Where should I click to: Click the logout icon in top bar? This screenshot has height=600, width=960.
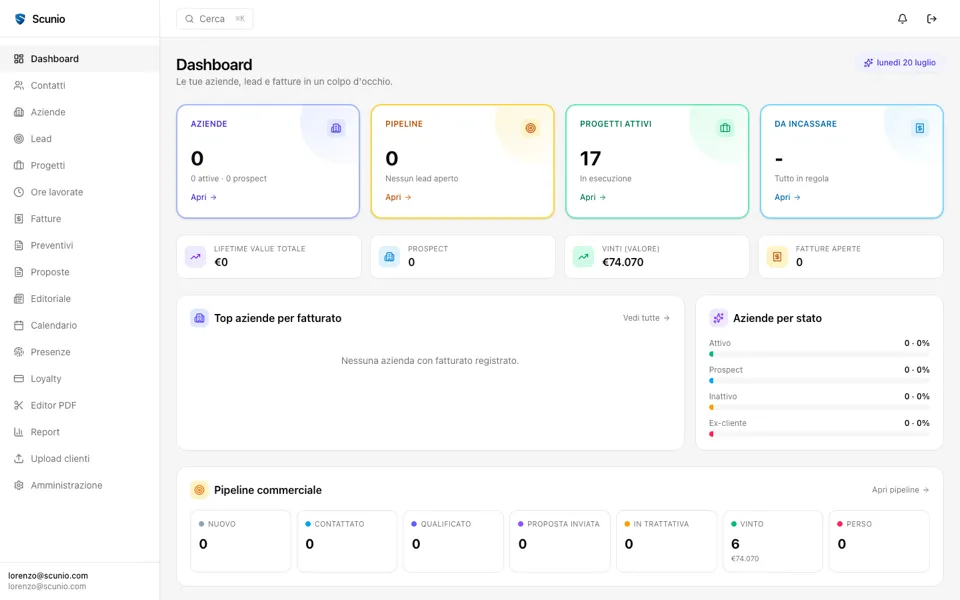pos(932,19)
